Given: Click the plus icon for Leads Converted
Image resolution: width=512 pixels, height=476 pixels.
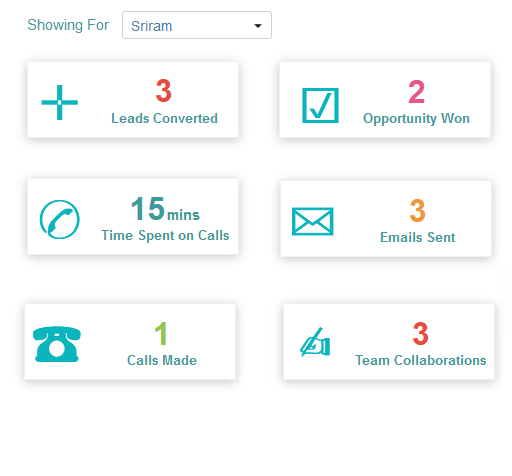Looking at the screenshot, I should click(59, 102).
